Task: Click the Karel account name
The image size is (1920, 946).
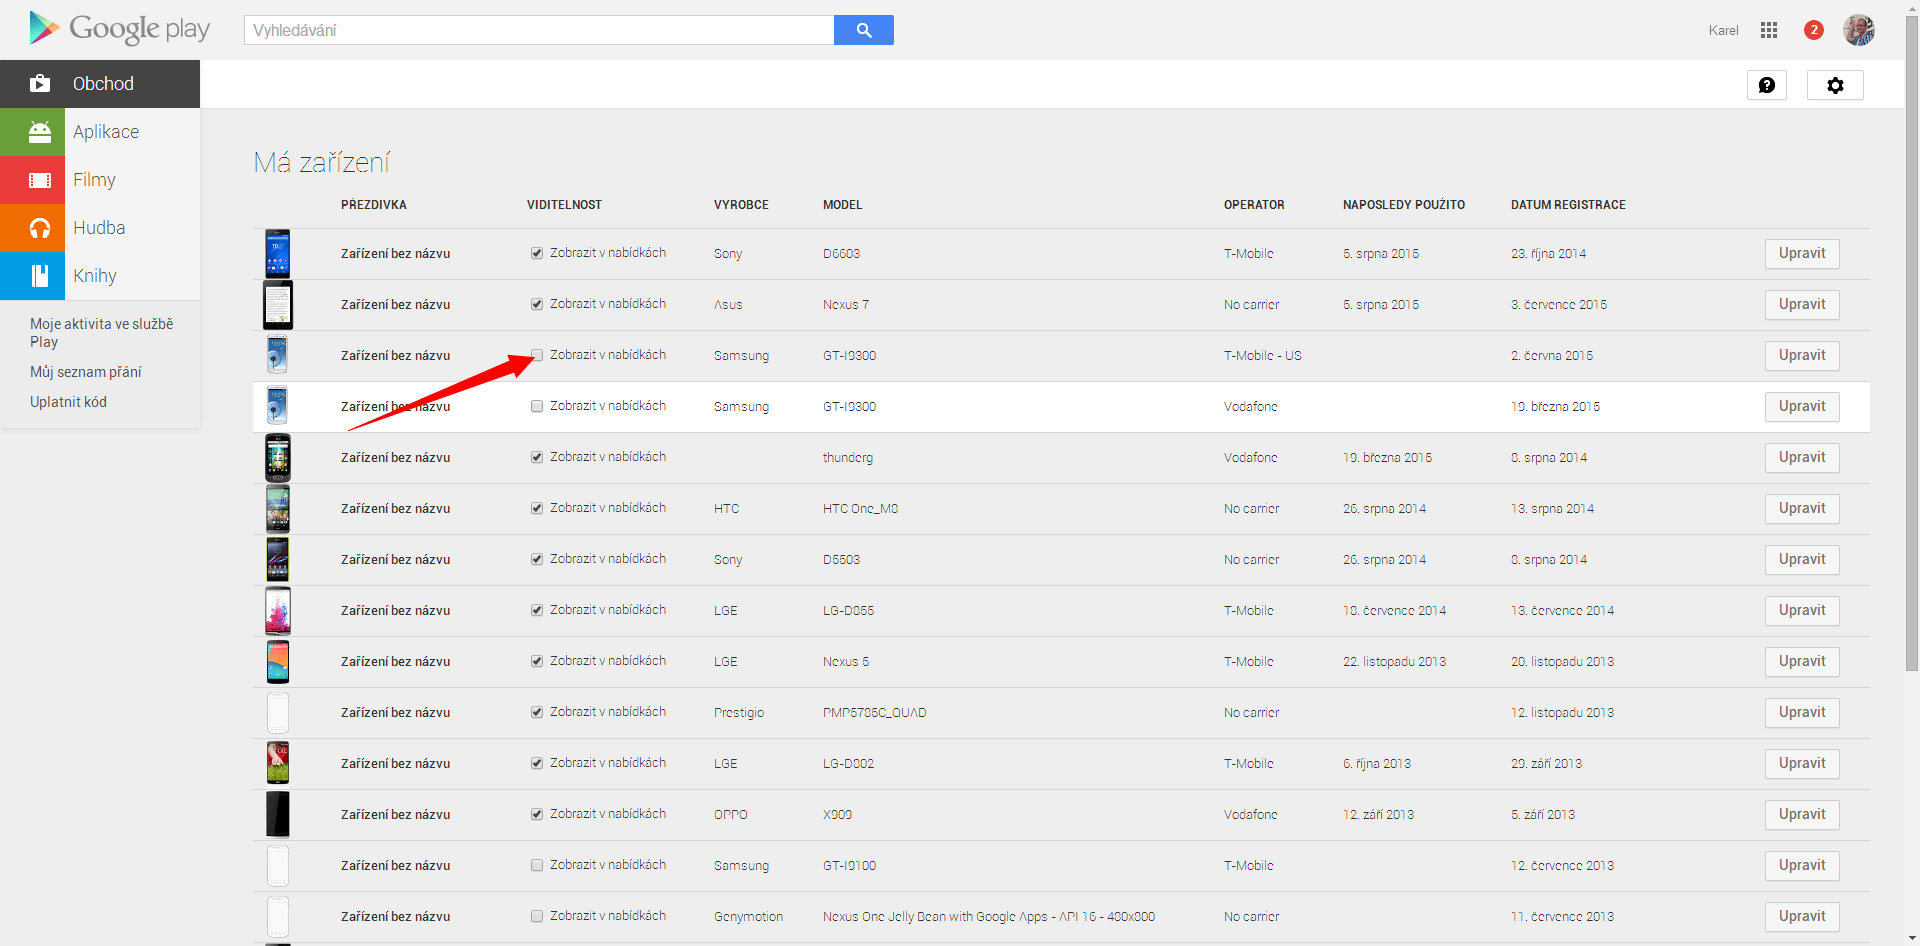Action: click(x=1723, y=30)
